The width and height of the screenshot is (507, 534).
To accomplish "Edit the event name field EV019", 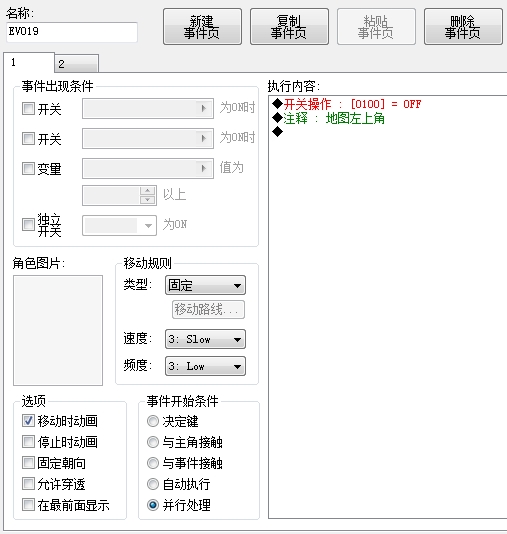I will [72, 32].
